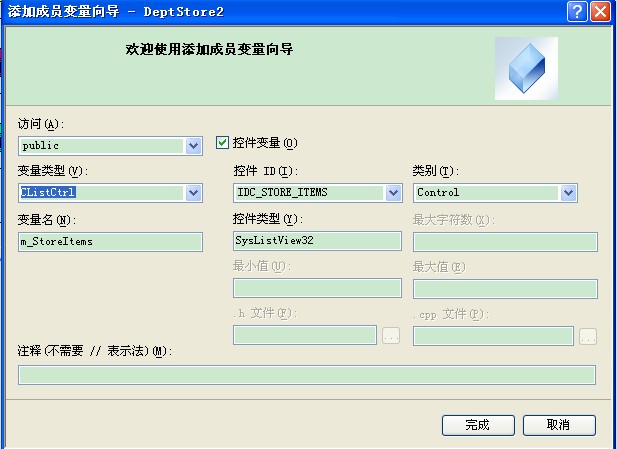Click the title bar text DeptStore2

184,11
